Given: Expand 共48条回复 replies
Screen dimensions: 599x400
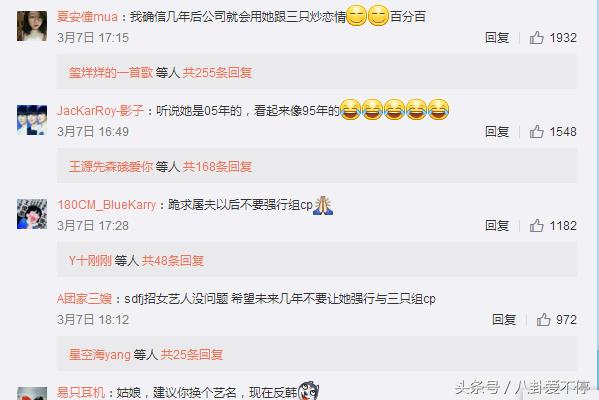Looking at the screenshot, I should [173, 261].
